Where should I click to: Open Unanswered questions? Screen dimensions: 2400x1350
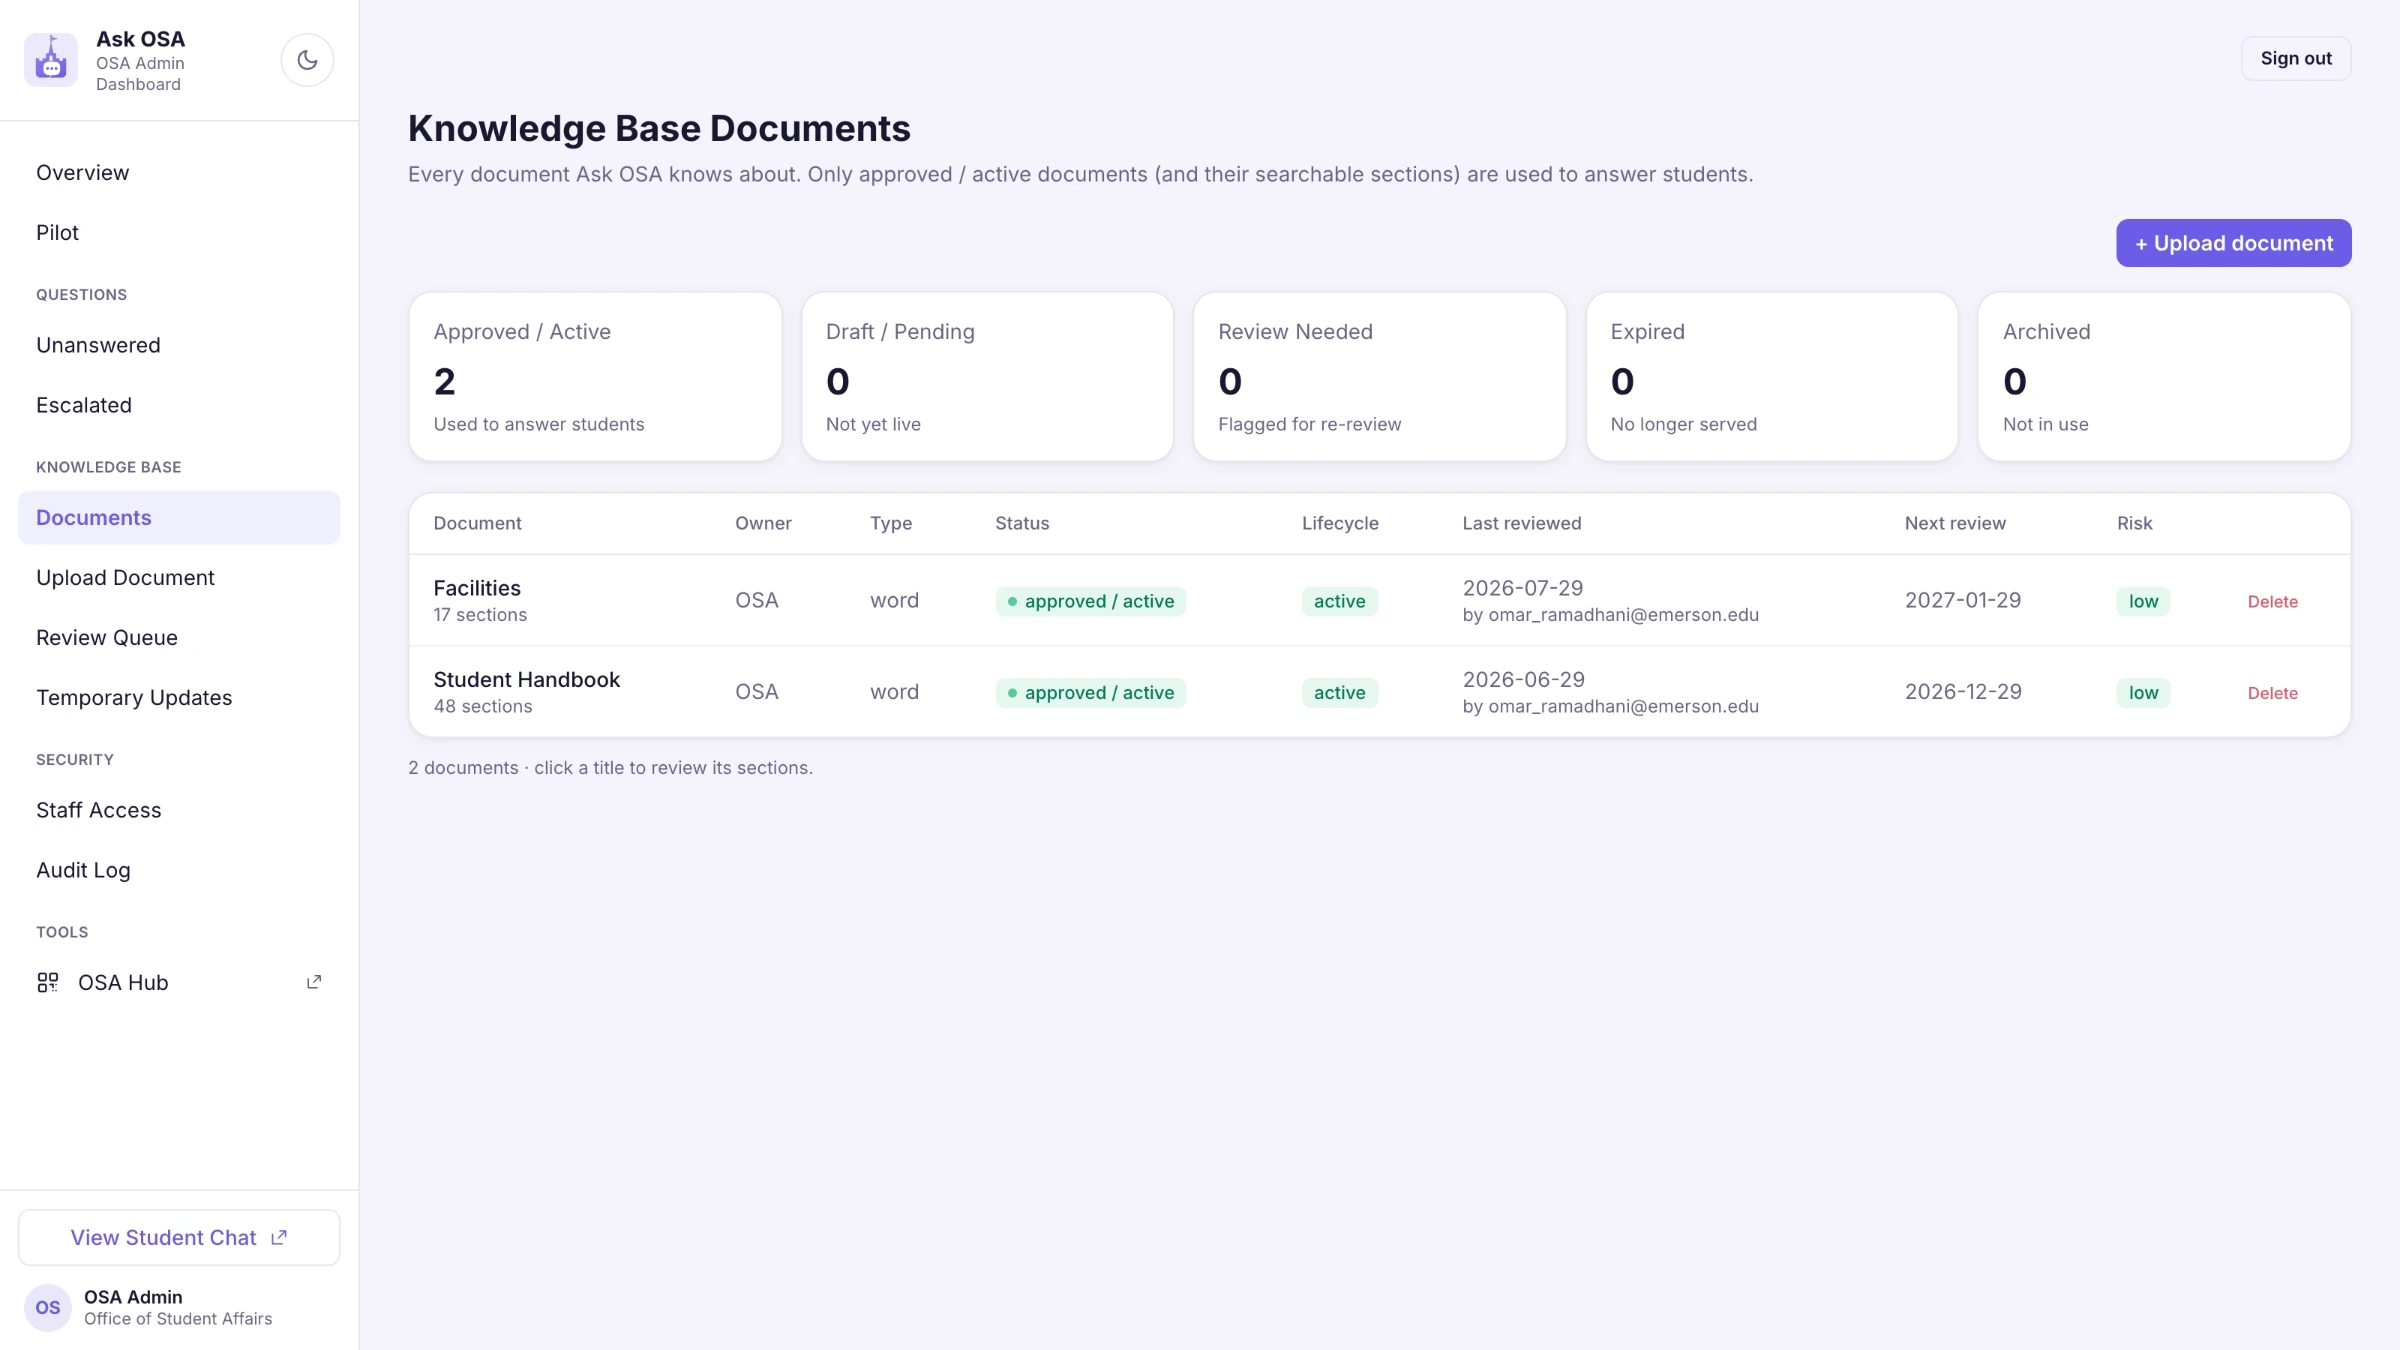[x=179, y=345]
